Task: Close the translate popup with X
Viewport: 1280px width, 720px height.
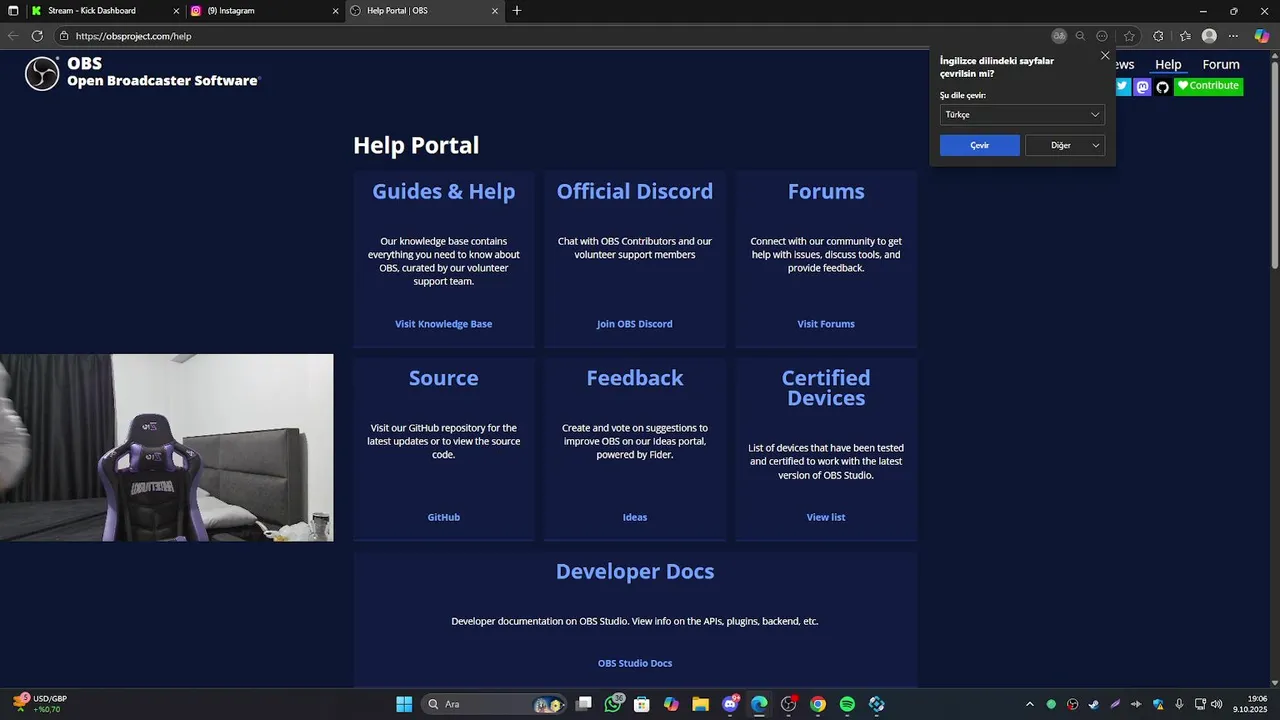Action: [1105, 56]
